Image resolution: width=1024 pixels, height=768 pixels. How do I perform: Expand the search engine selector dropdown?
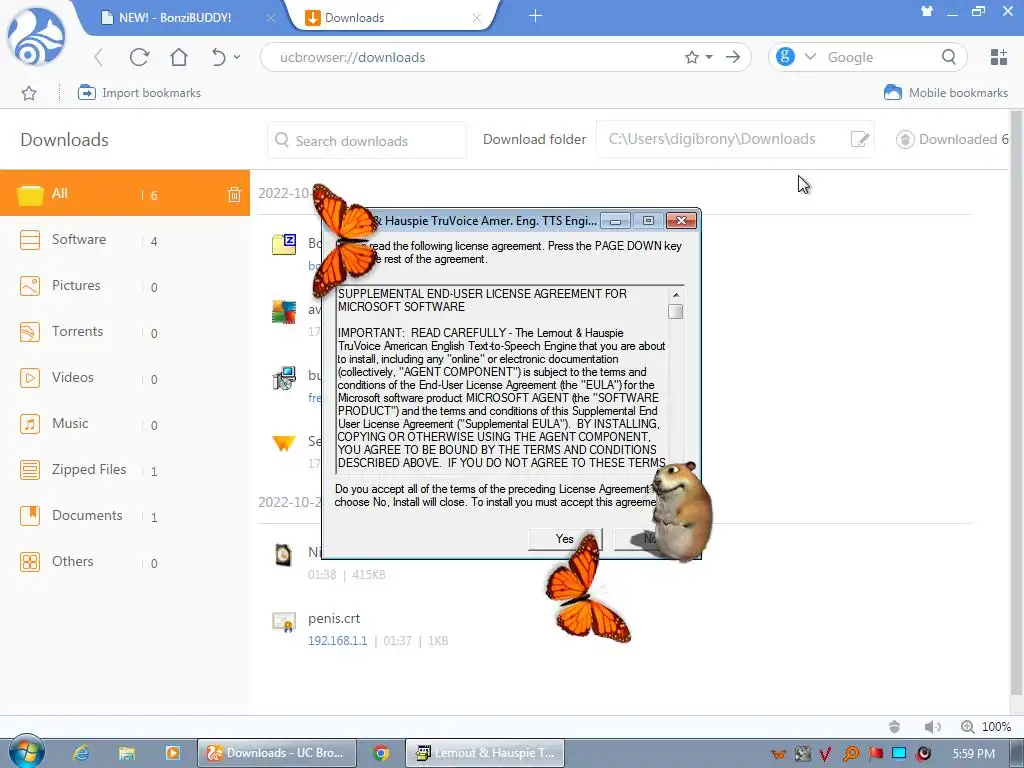pyautogui.click(x=810, y=57)
